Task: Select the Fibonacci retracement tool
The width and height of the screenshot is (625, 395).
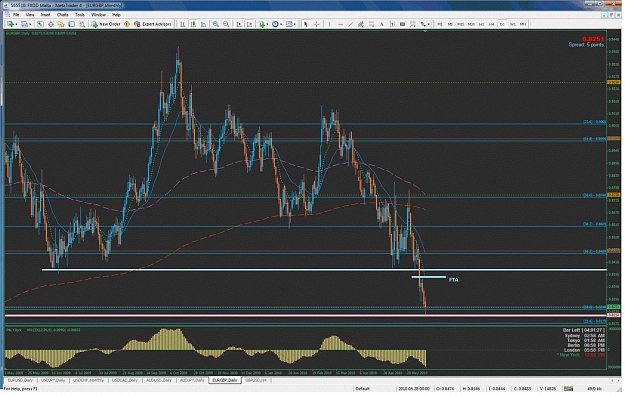Action: [371, 24]
